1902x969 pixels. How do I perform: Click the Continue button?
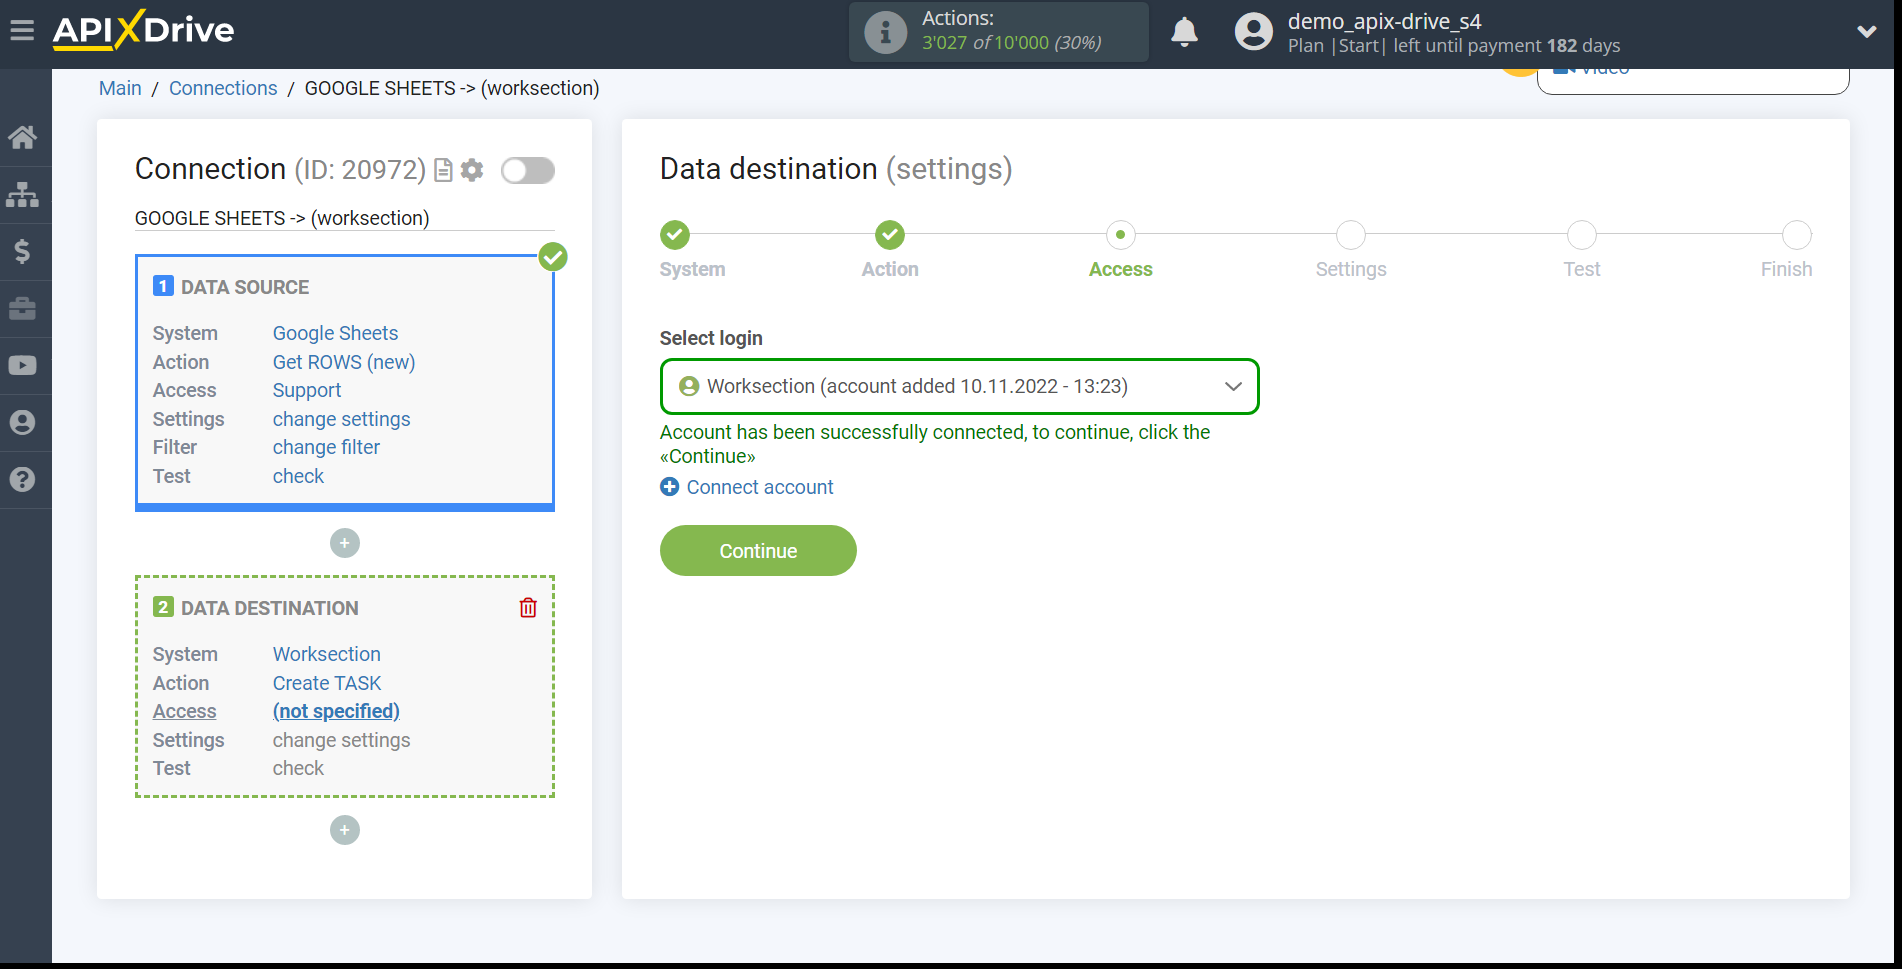(x=758, y=551)
